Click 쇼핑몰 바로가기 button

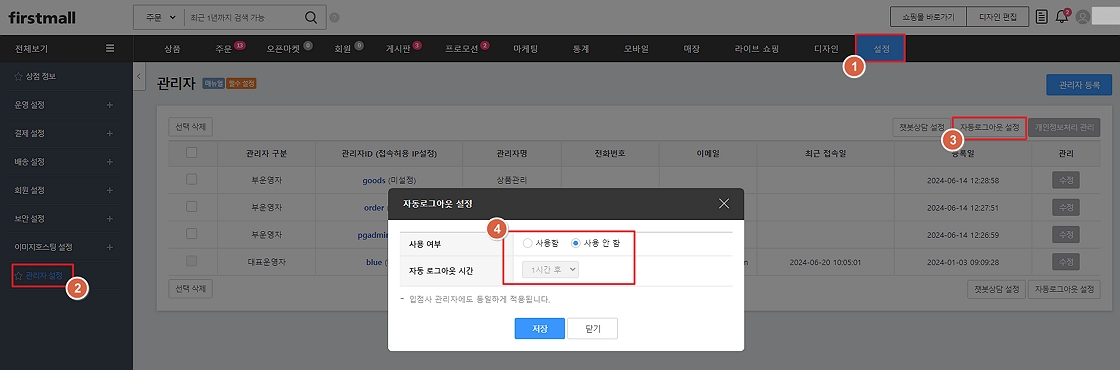[x=928, y=16]
